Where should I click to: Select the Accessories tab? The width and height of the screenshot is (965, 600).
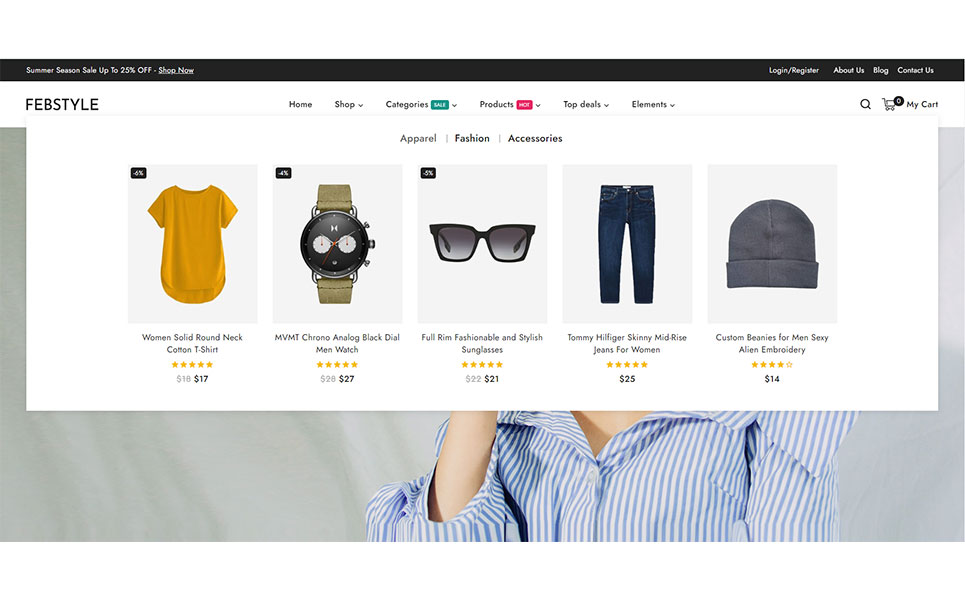click(535, 138)
